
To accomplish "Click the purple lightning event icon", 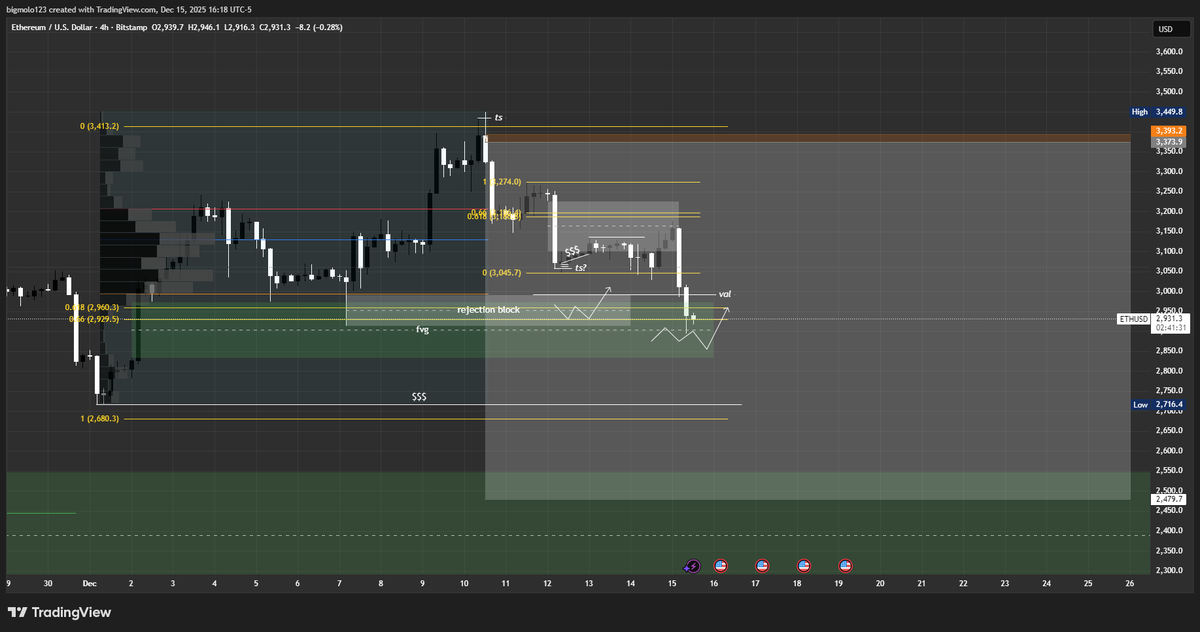I will [x=692, y=565].
